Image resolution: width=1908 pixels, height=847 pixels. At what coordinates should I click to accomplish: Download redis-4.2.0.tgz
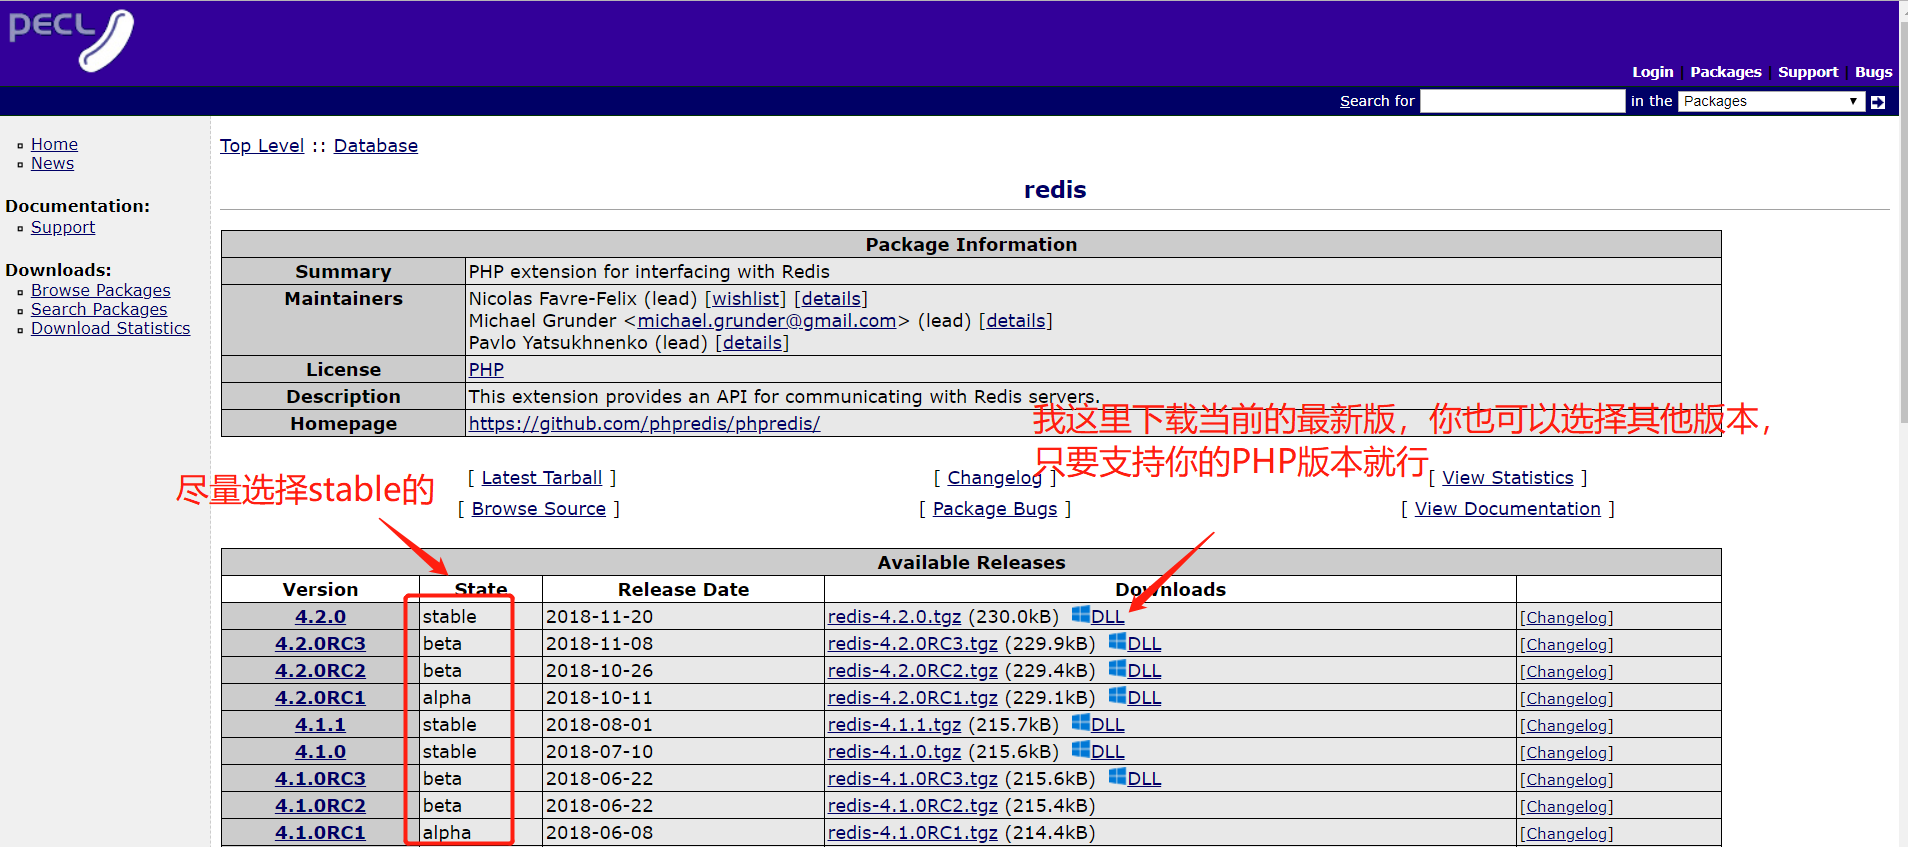pyautogui.click(x=894, y=617)
